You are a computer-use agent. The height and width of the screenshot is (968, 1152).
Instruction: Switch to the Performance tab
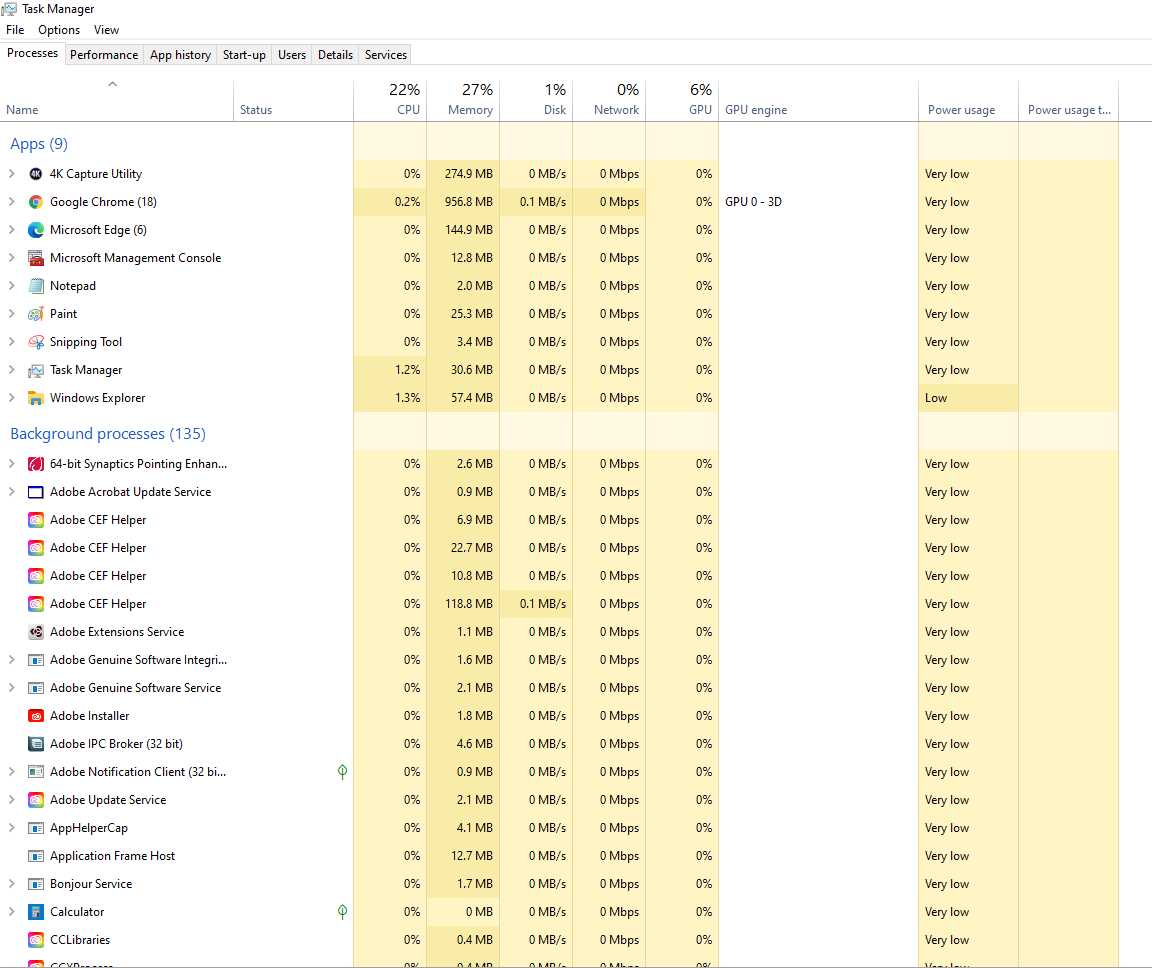pyautogui.click(x=104, y=55)
